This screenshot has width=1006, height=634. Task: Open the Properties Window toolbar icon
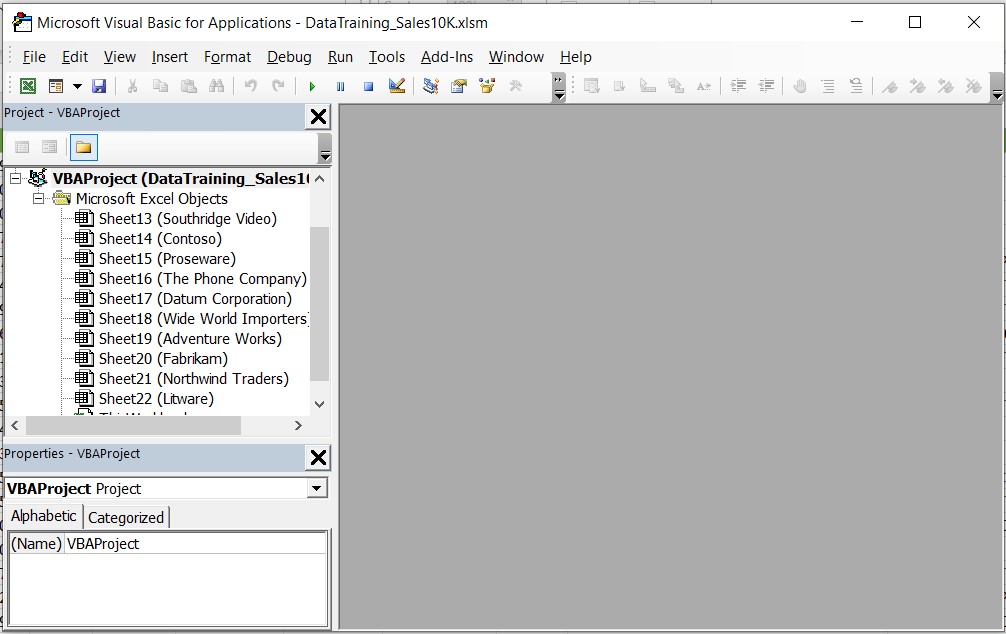click(x=459, y=86)
